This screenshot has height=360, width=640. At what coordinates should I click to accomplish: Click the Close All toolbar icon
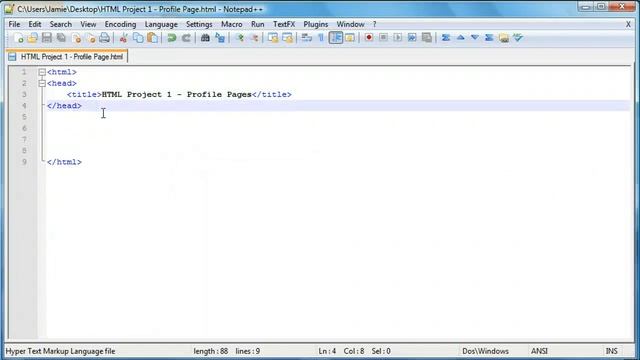pyautogui.click(x=91, y=38)
